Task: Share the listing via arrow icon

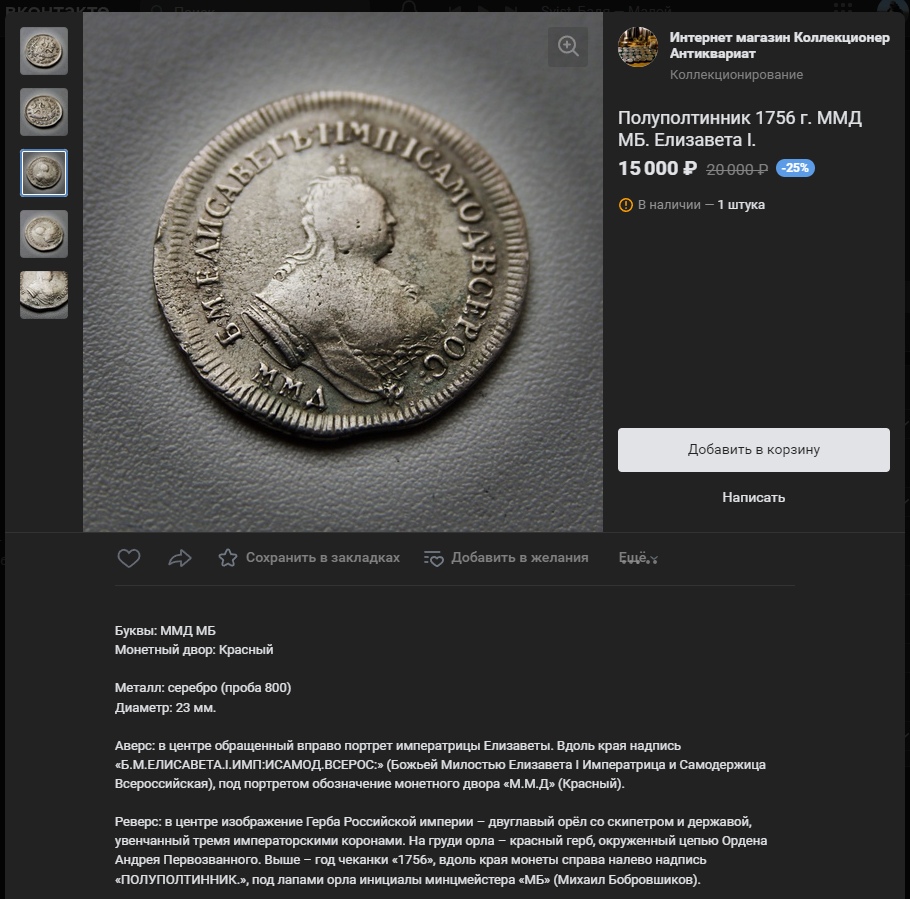Action: coord(179,558)
